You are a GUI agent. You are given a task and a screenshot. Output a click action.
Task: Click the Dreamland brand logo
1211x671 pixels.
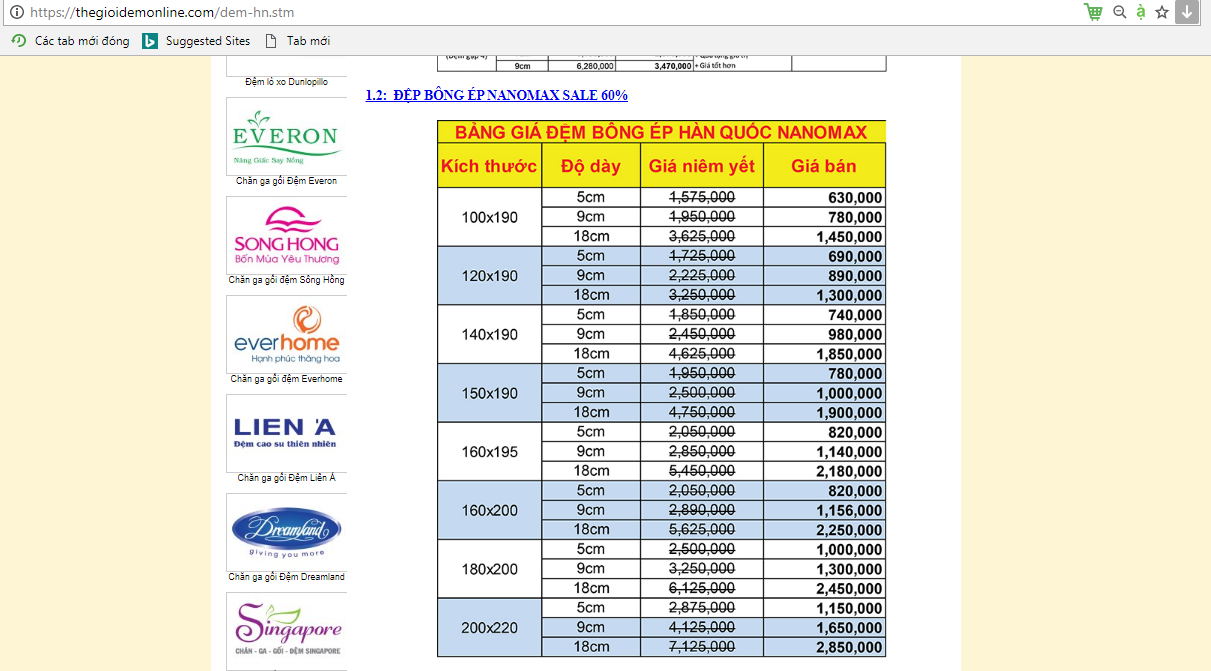[286, 531]
